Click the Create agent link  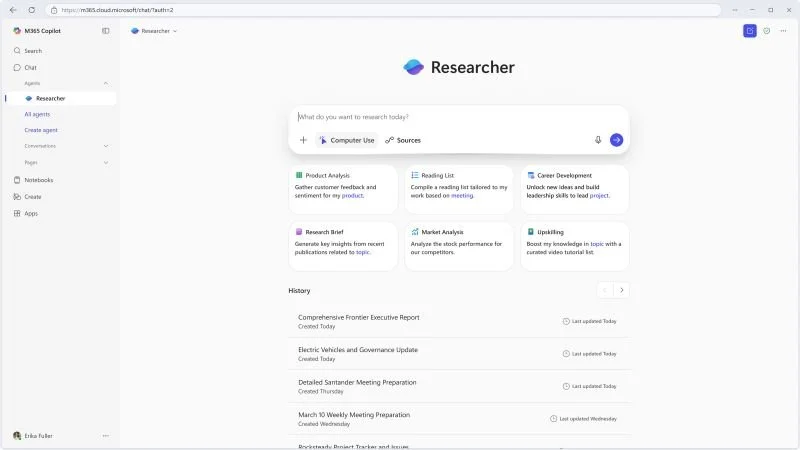pyautogui.click(x=41, y=130)
